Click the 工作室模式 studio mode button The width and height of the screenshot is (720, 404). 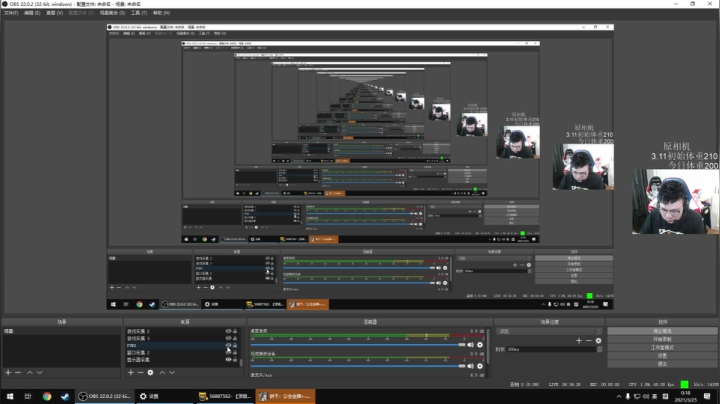click(x=662, y=348)
